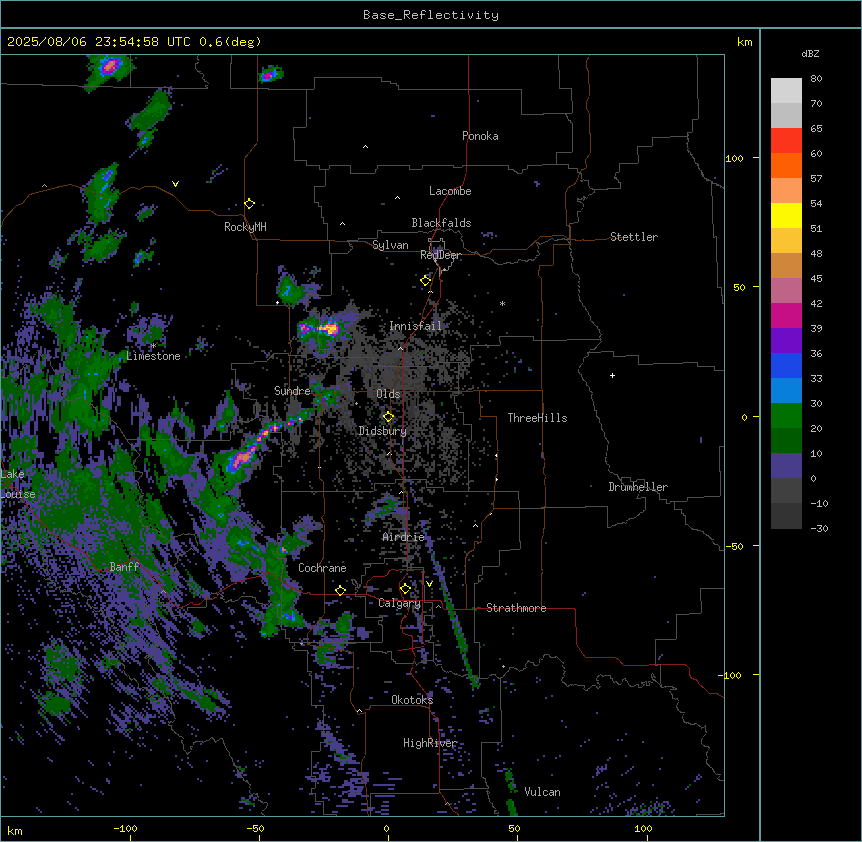The image size is (862, 842).
Task: Pick the royal blue 33–36 dBZ legend swatch
Action: pyautogui.click(x=786, y=366)
